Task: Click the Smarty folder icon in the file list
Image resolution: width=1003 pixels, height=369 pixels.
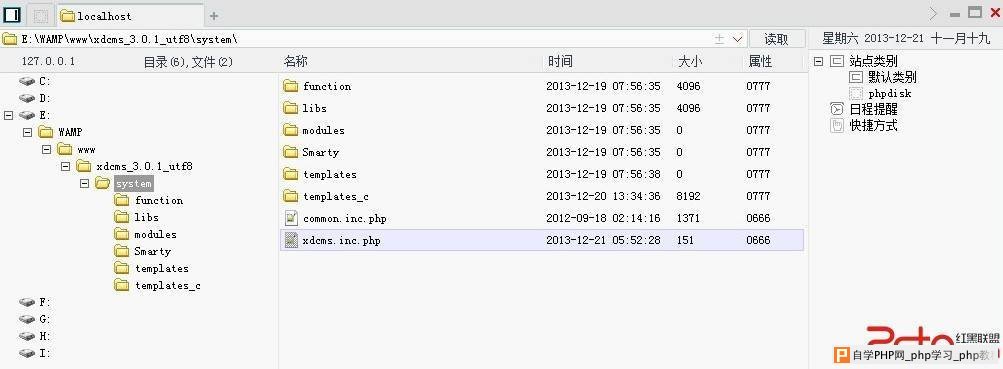Action: pos(291,152)
